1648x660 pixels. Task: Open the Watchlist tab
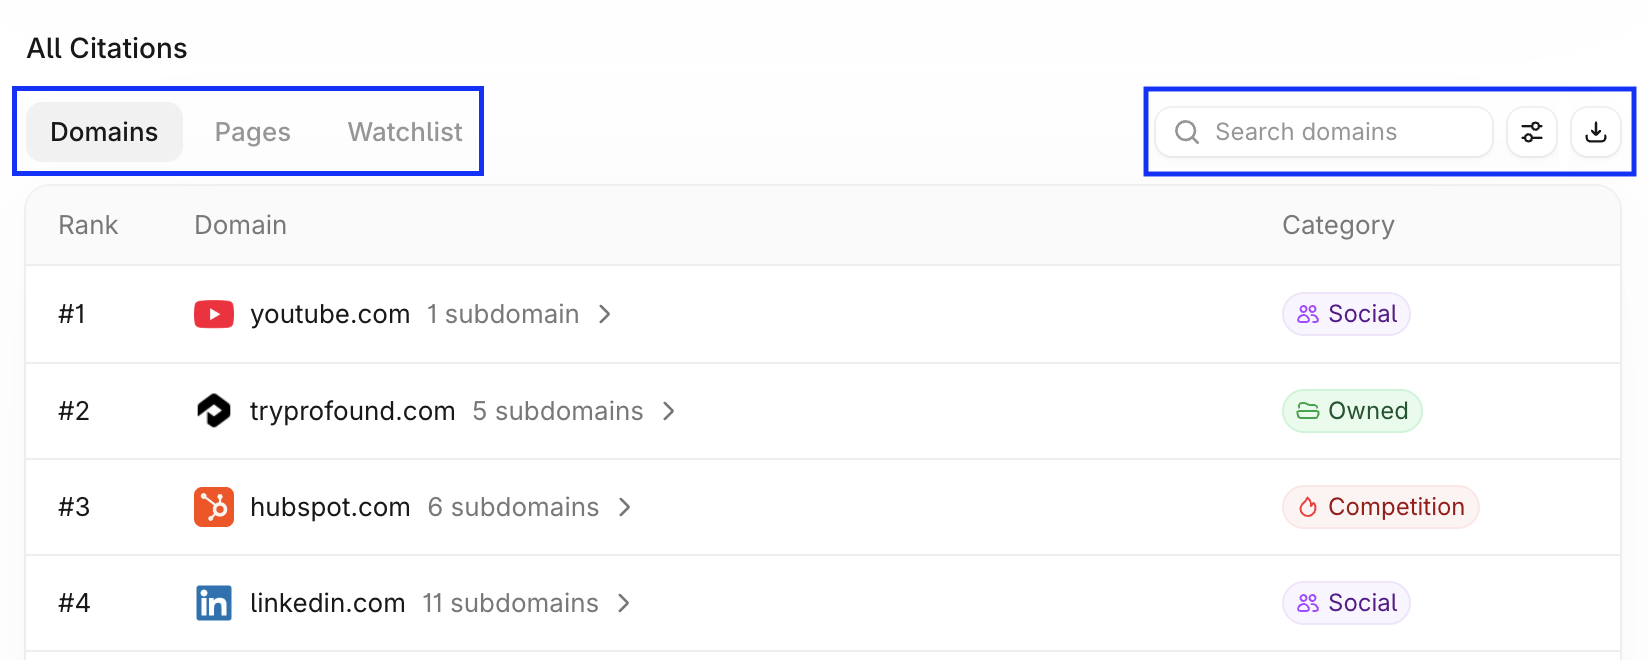coord(405,132)
